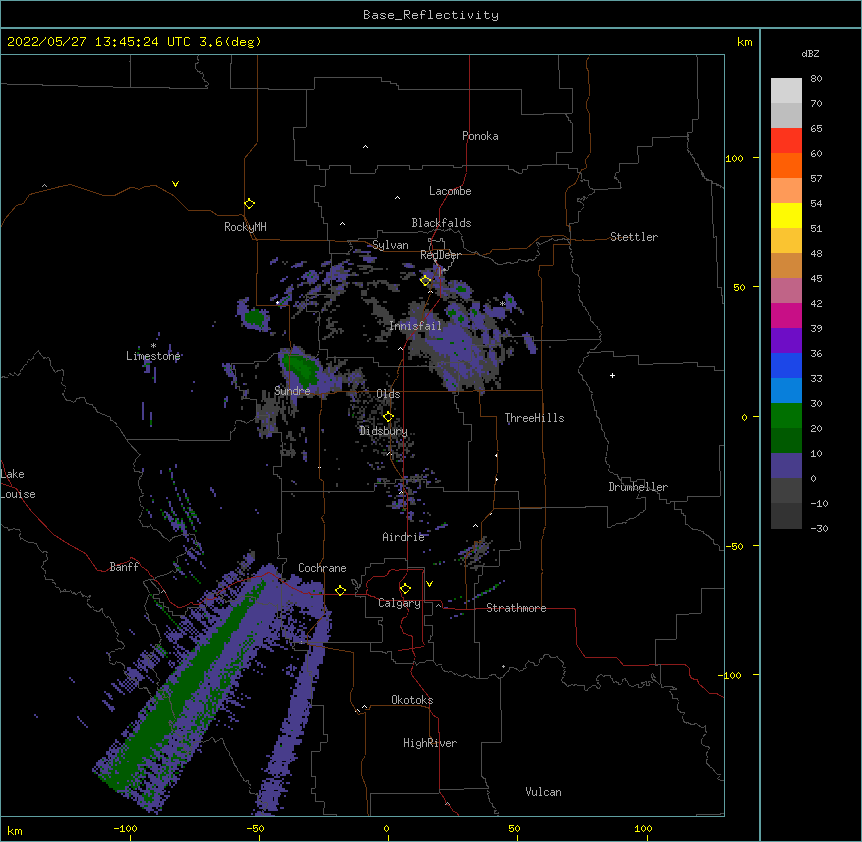Click the yellow diamond marker above Calgary label
862x842 pixels.
point(405,589)
